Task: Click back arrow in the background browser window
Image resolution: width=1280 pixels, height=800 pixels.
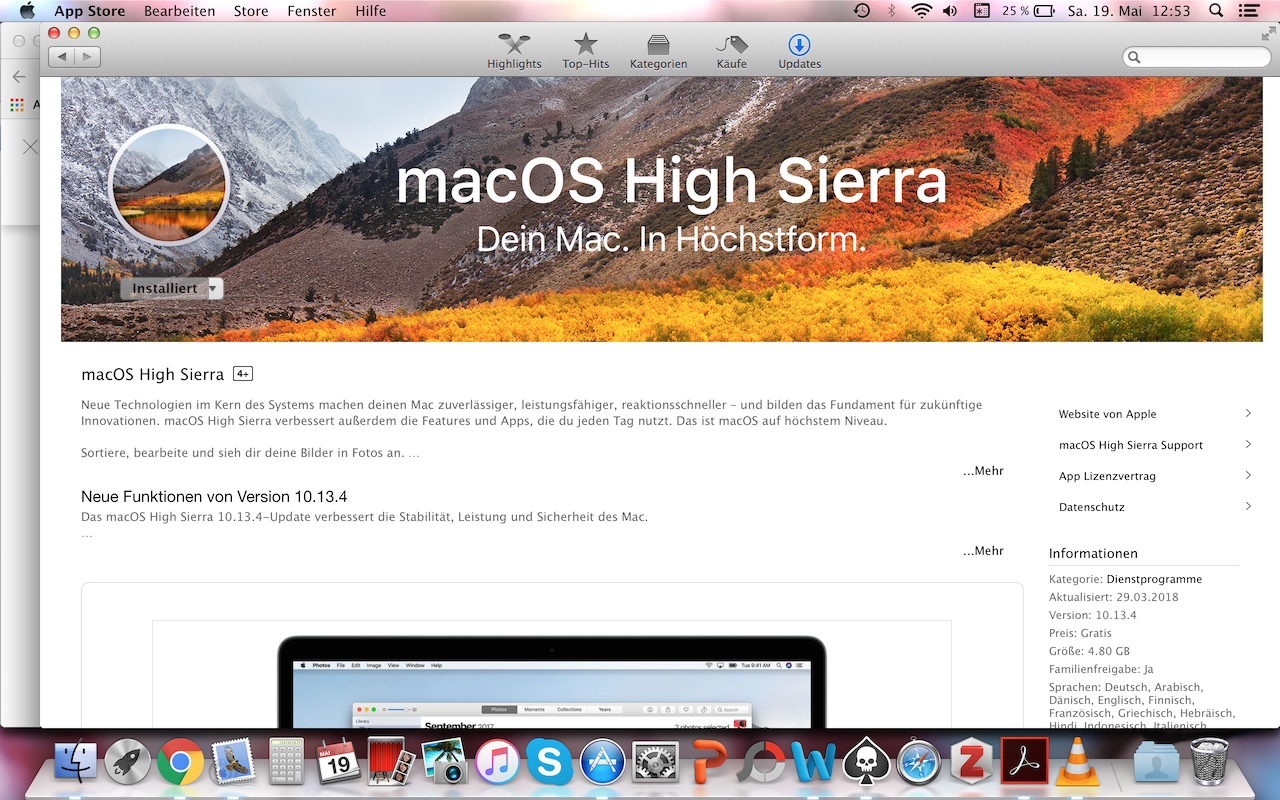Action: click(18, 76)
